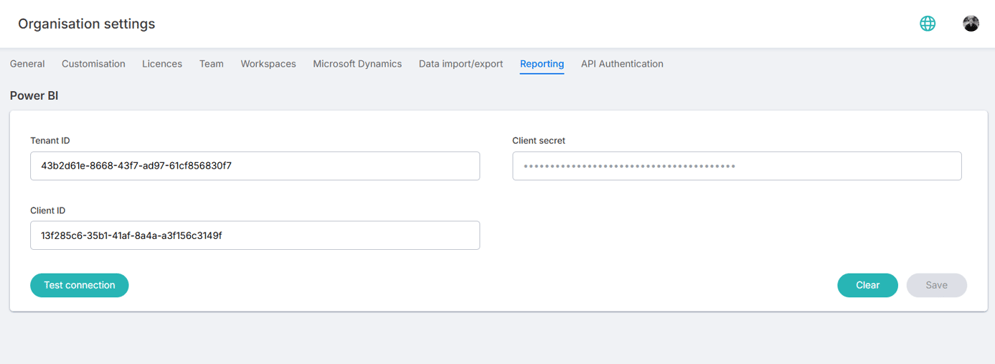Open the user profile avatar
The height and width of the screenshot is (364, 995).
point(971,24)
